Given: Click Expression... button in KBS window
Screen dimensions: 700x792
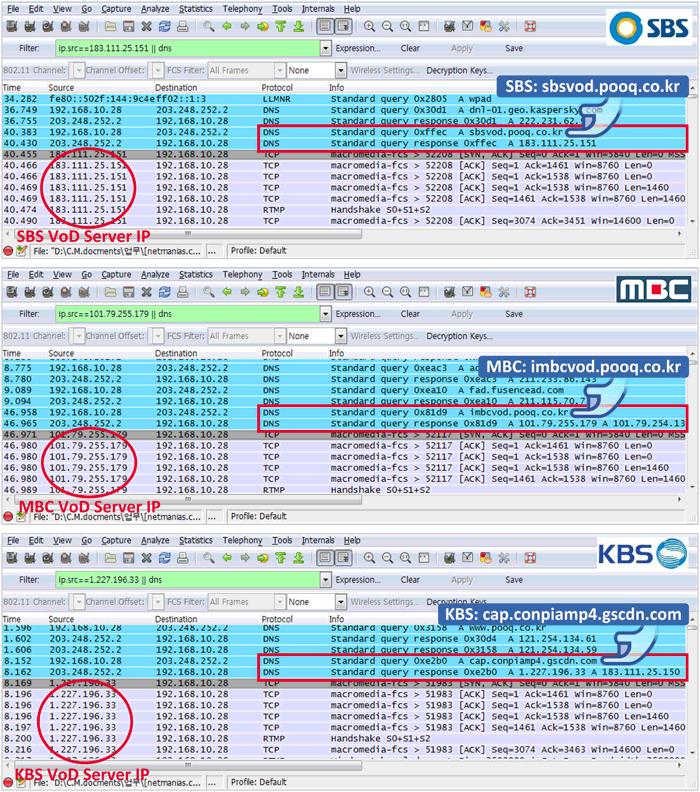Looking at the screenshot, I should coord(358,580).
